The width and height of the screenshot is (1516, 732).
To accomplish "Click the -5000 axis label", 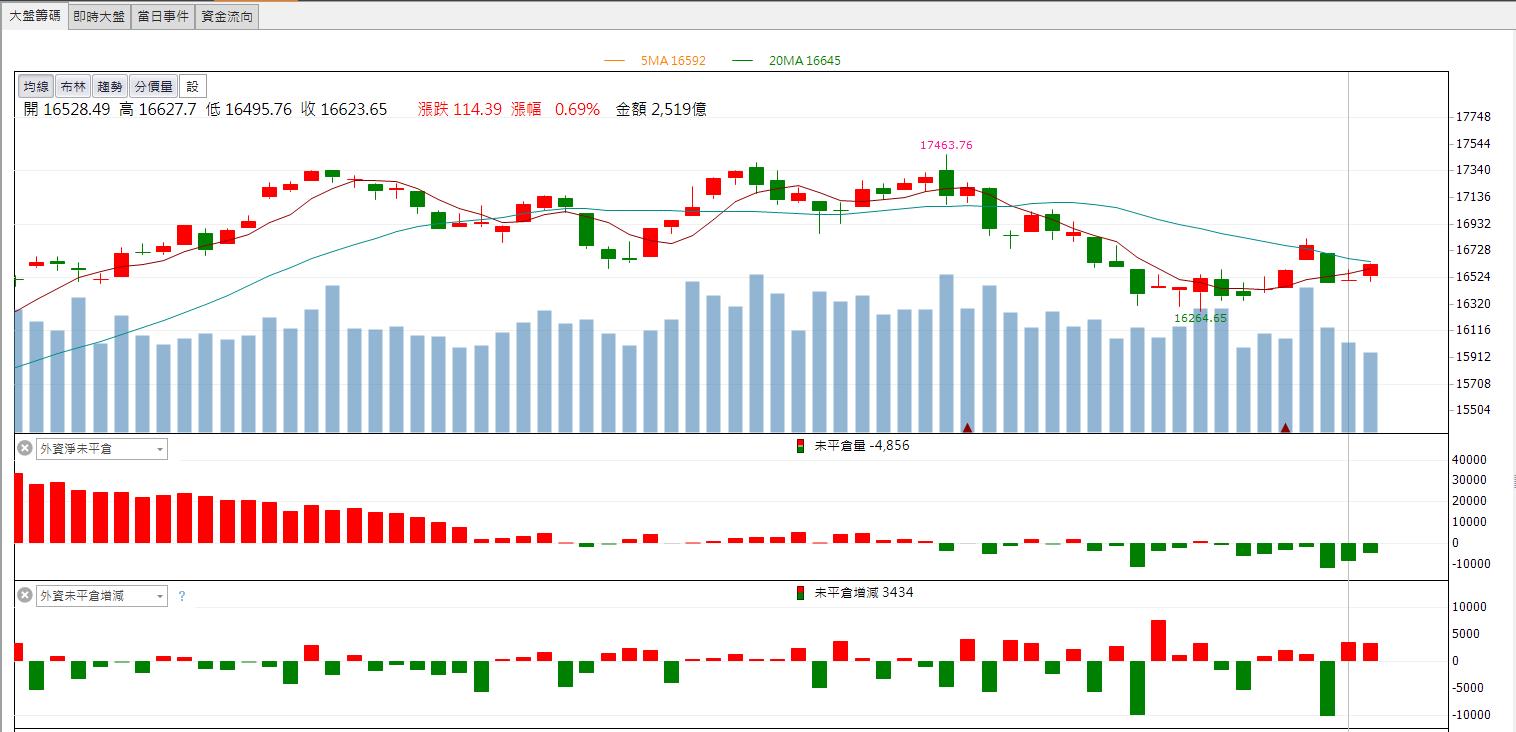I will coord(1468,688).
